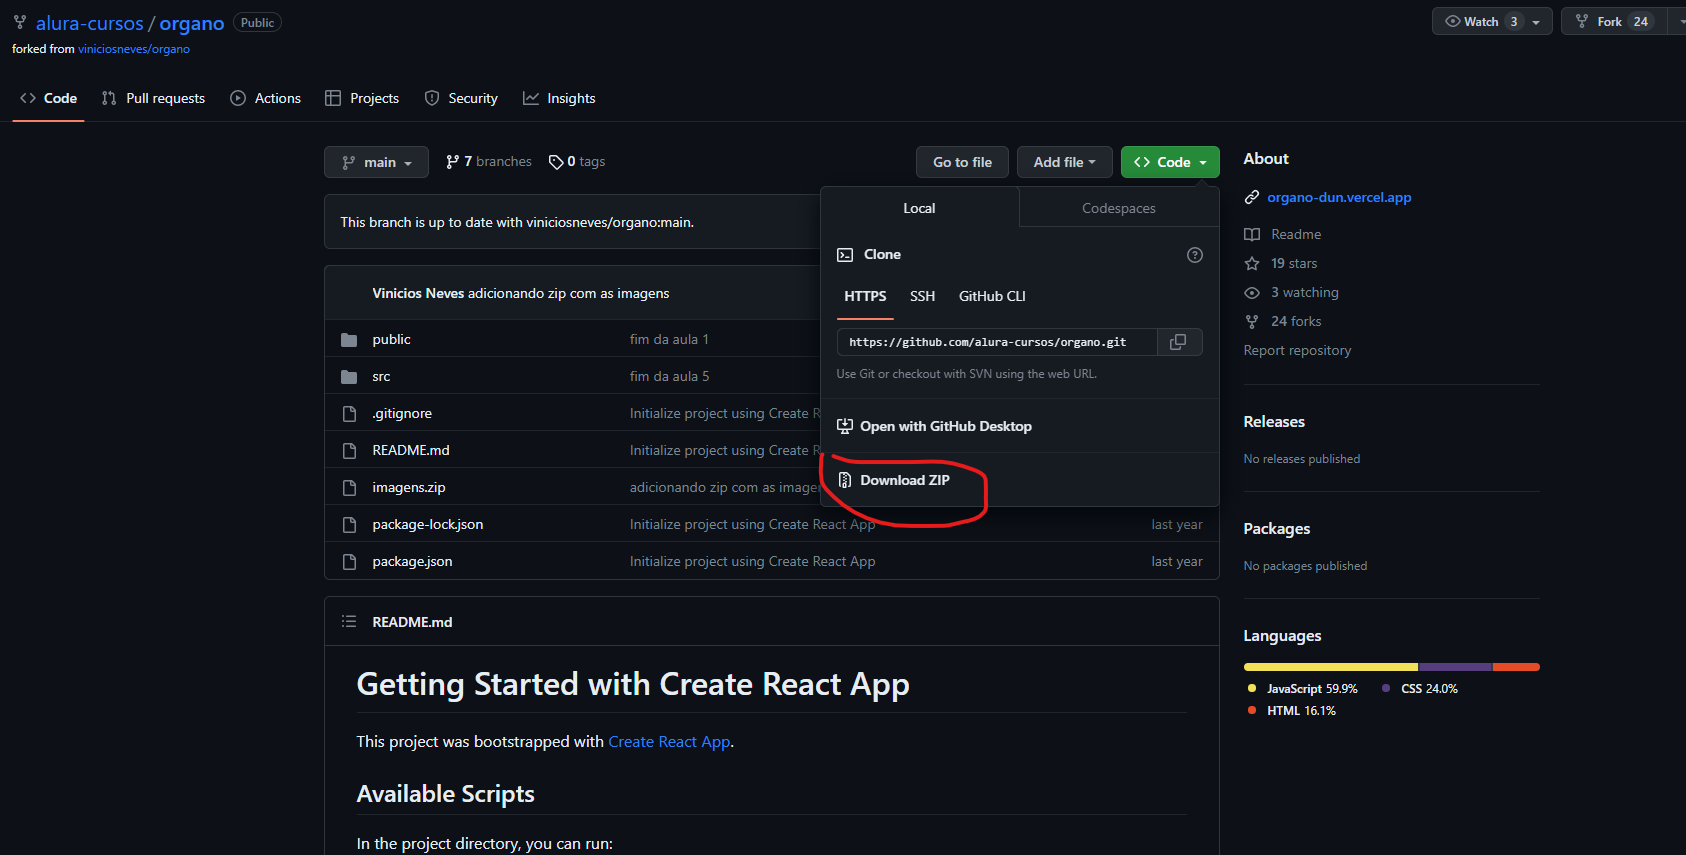Open the clone help question-mark icon
This screenshot has width=1686, height=855.
click(1194, 255)
